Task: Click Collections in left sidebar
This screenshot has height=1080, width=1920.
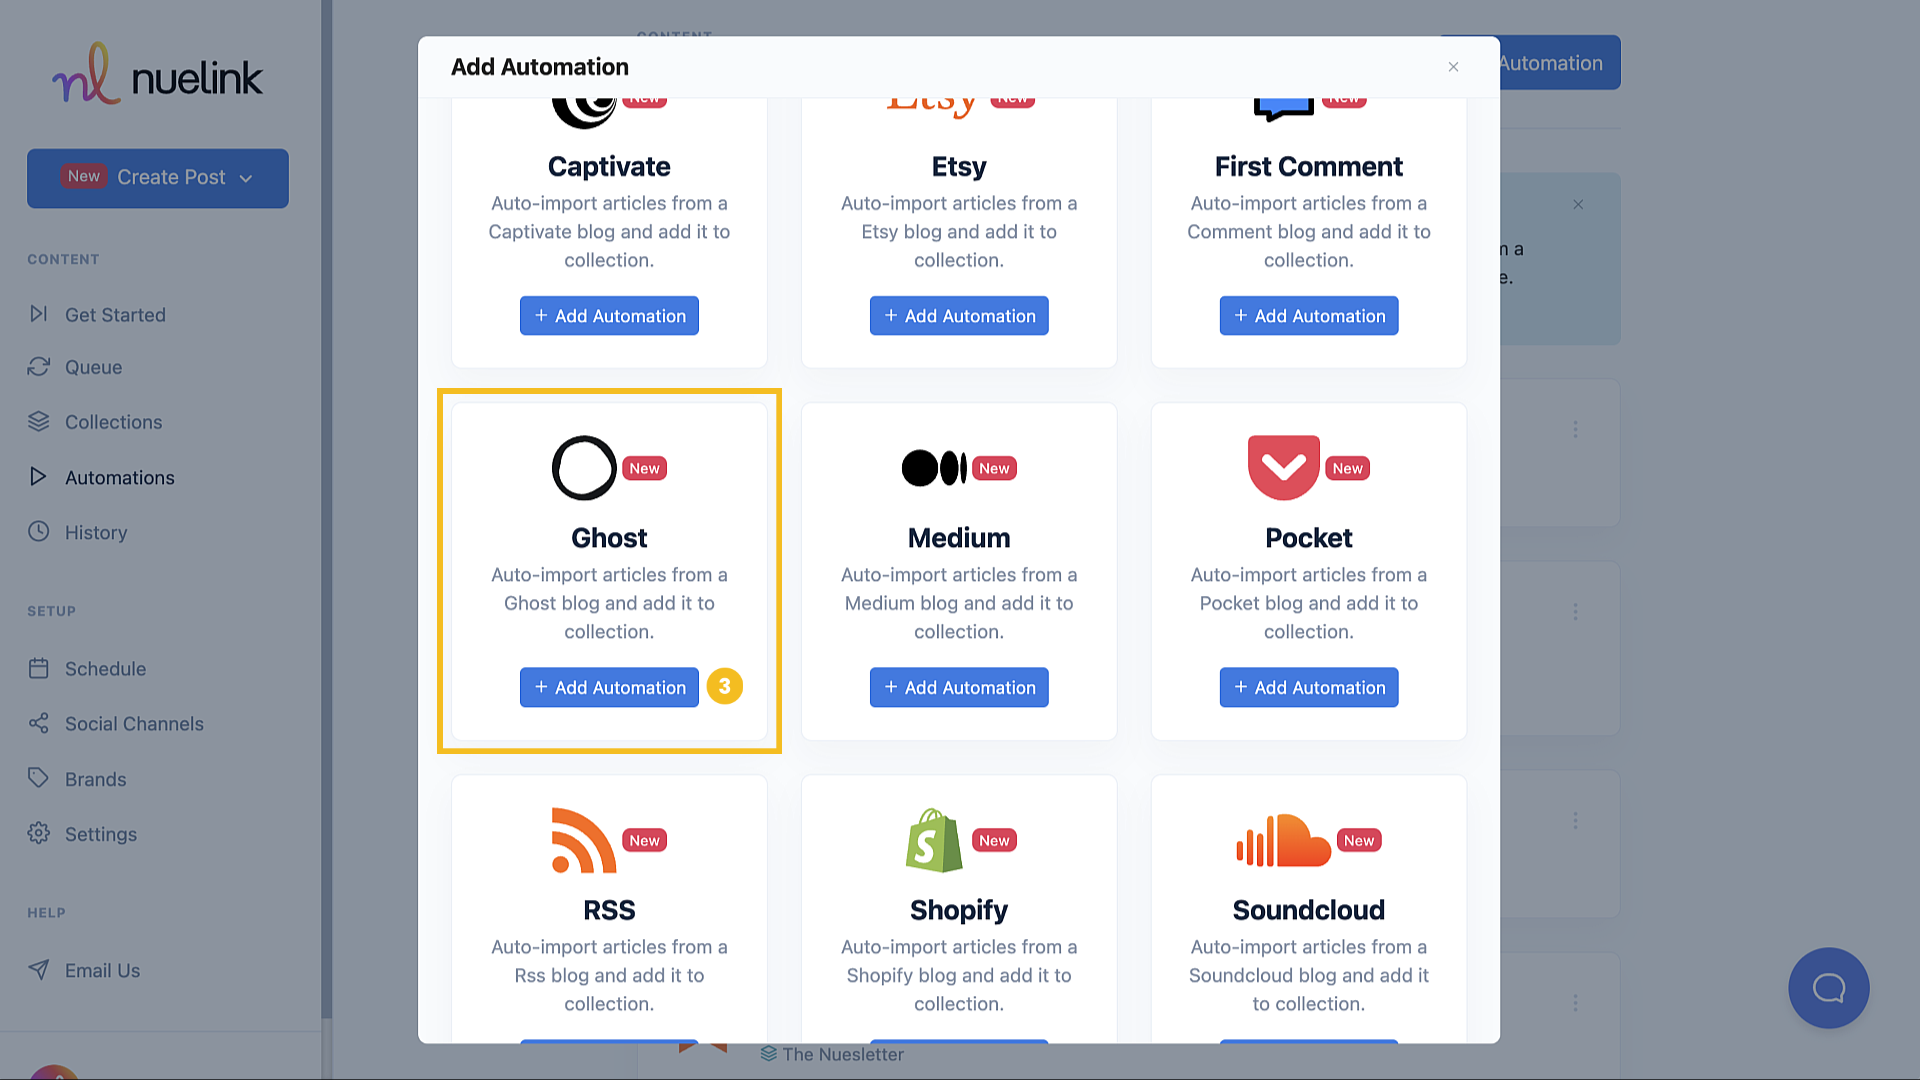Action: point(113,422)
